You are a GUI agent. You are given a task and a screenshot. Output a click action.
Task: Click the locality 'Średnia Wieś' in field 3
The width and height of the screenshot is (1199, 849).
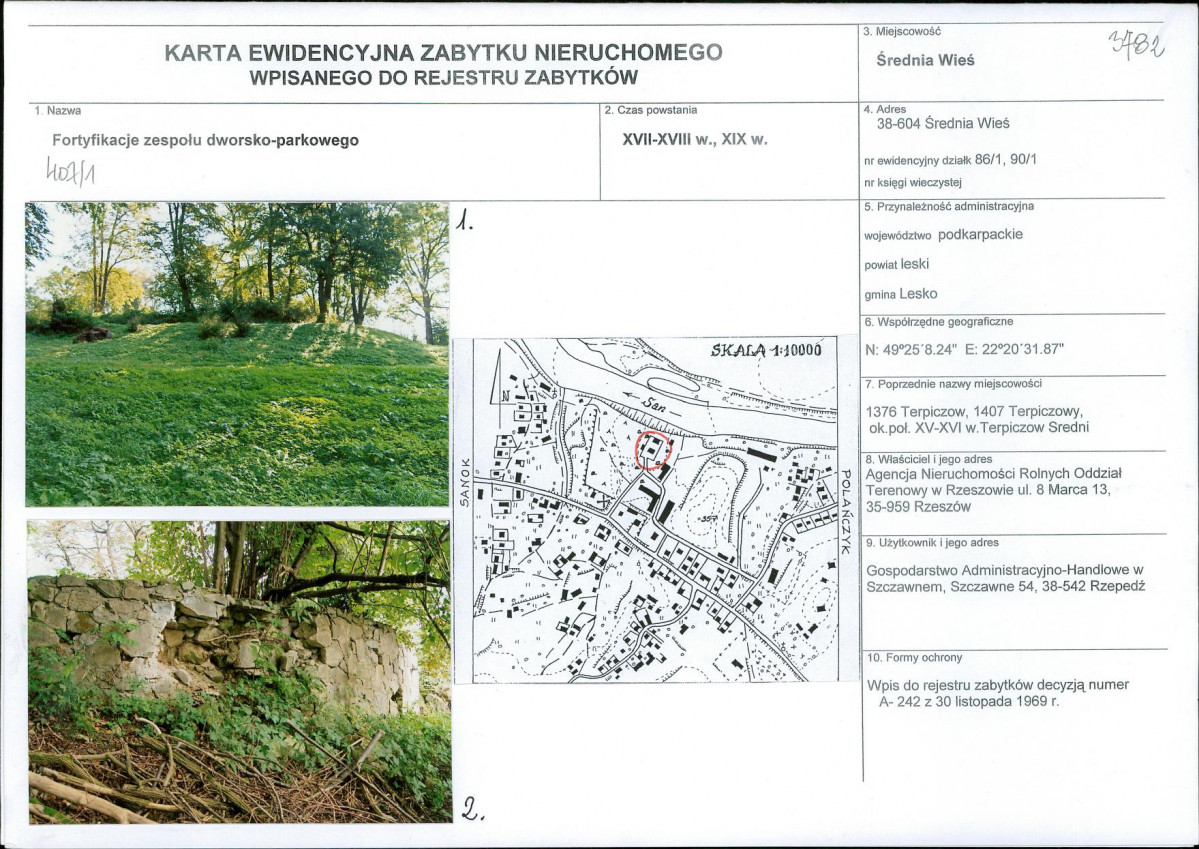(x=925, y=60)
